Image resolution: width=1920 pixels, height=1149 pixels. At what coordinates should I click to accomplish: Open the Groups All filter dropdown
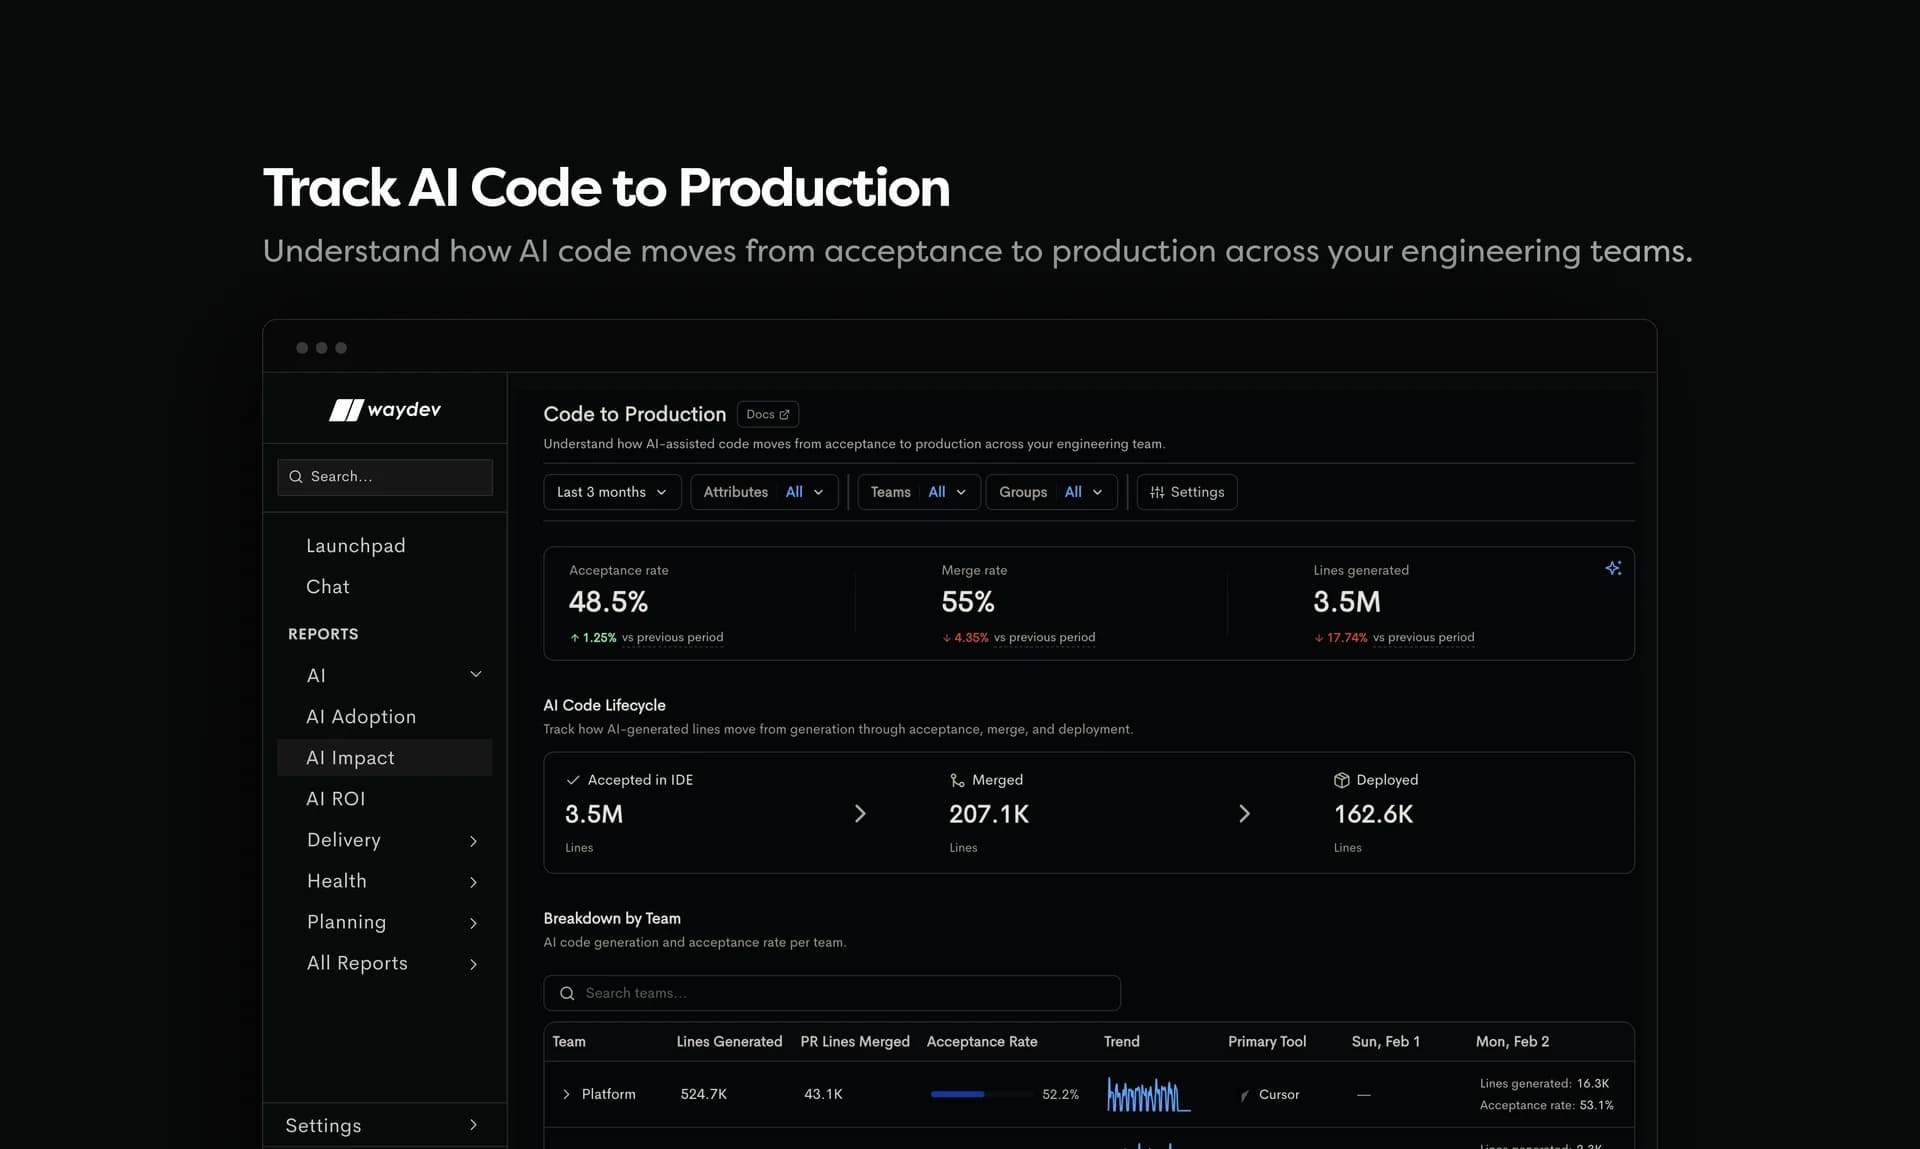(x=1051, y=492)
